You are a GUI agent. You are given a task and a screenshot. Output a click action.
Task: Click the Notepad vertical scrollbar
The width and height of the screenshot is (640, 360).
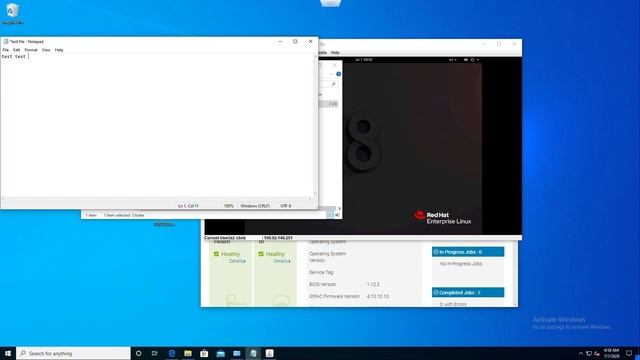click(316, 125)
